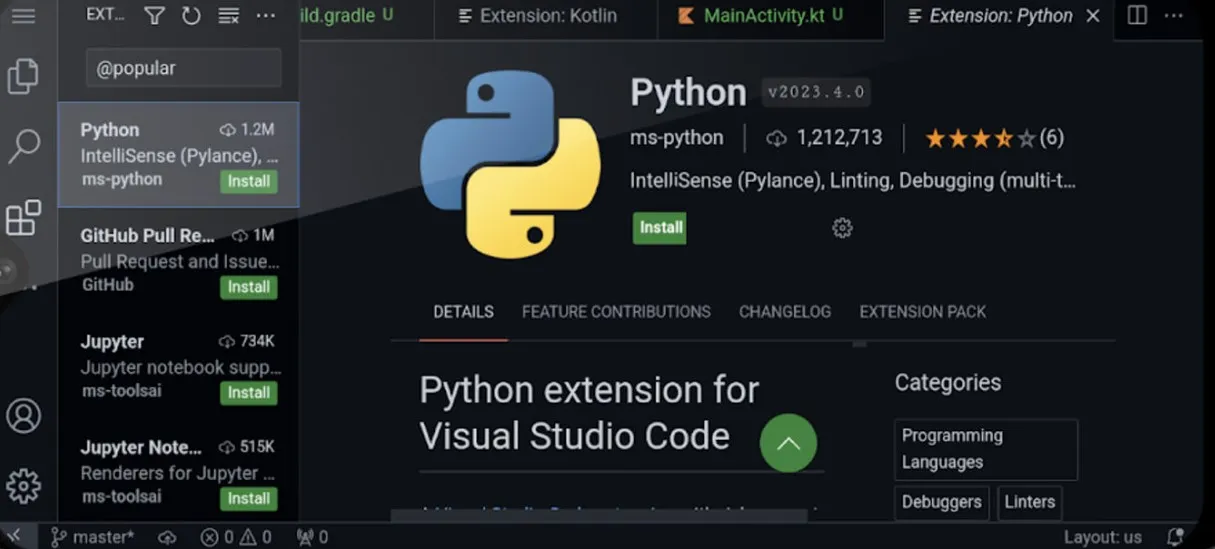The height and width of the screenshot is (549, 1215).
Task: Open the CHANGELOG tab
Action: pos(785,312)
